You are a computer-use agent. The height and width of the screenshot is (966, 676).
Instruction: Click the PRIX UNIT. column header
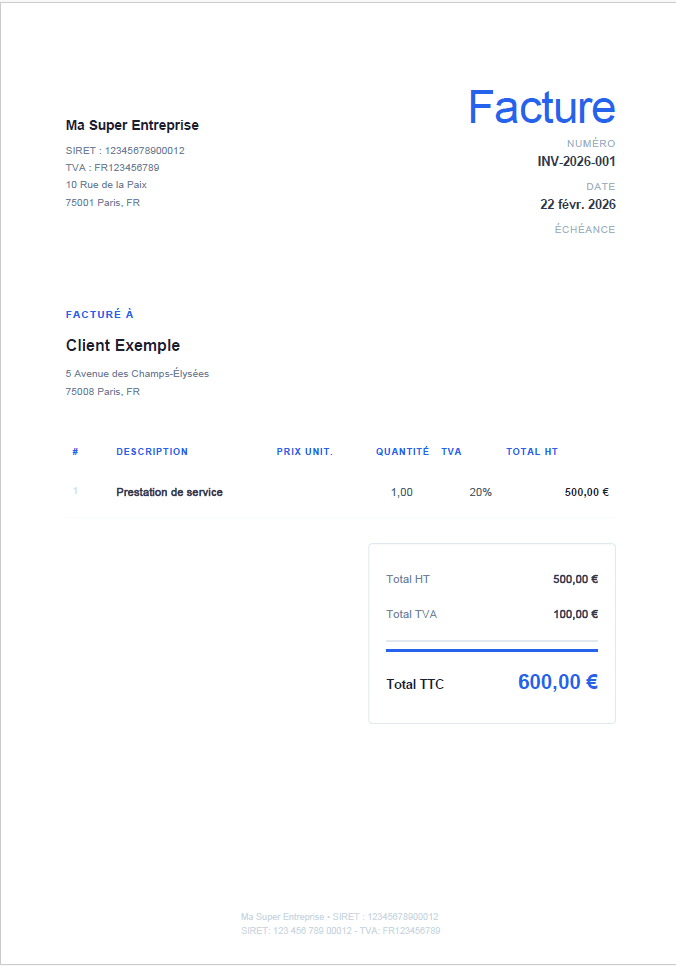[305, 452]
